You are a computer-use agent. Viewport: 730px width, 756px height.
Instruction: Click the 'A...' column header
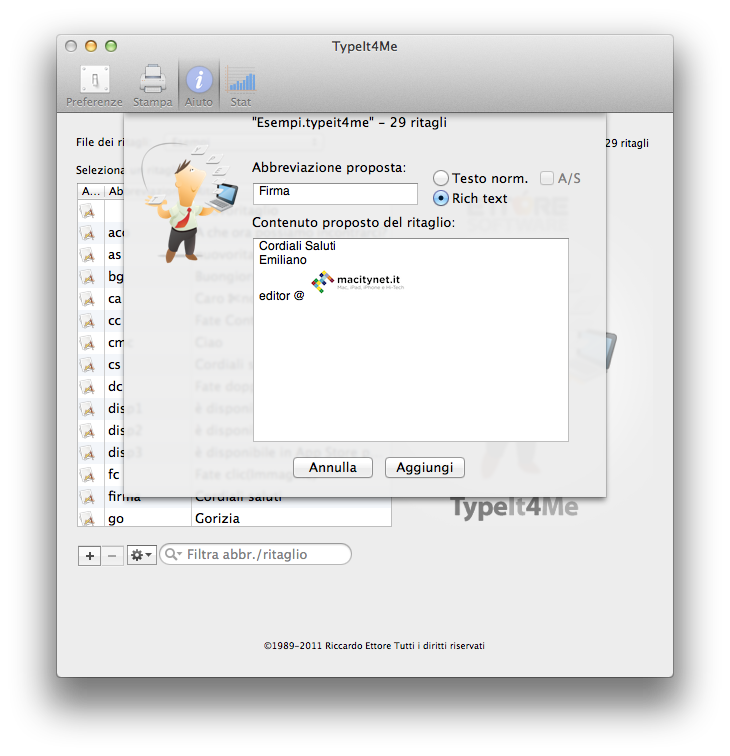coord(91,191)
